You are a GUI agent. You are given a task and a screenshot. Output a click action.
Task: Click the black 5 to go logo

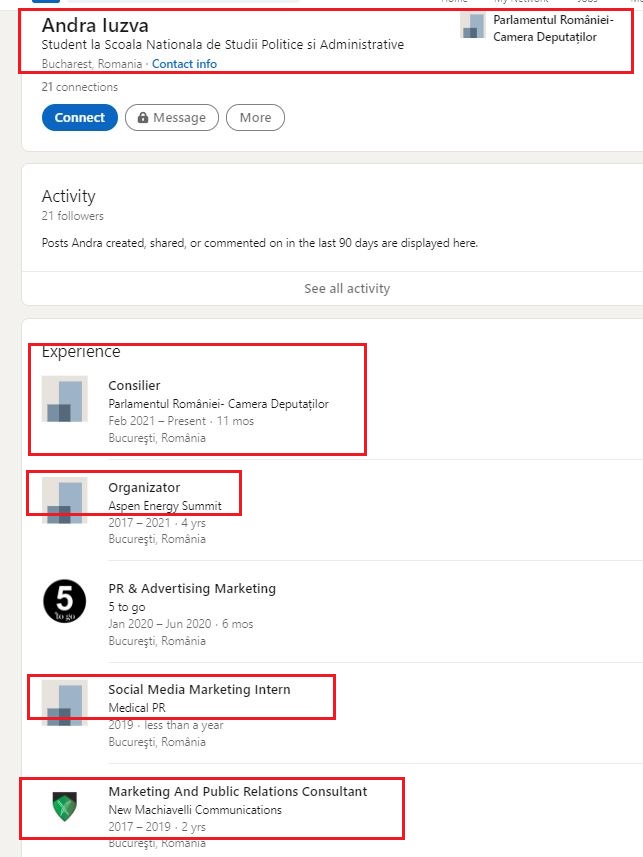tap(64, 601)
